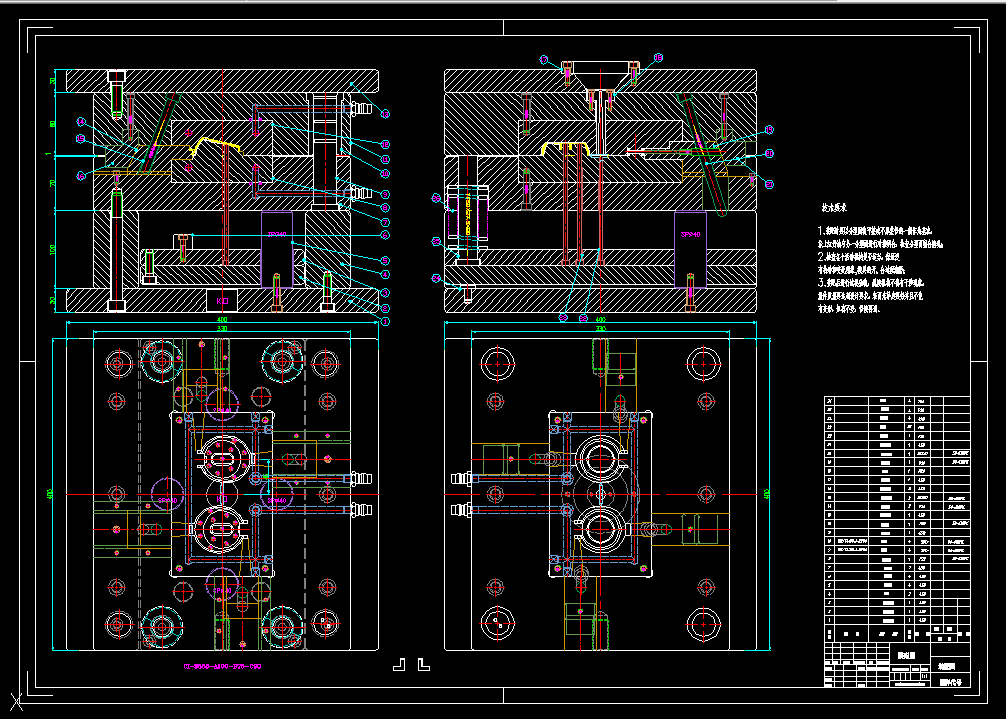Select part balloon 10 in left section view
Screen dimensions: 1006x719
click(x=386, y=174)
